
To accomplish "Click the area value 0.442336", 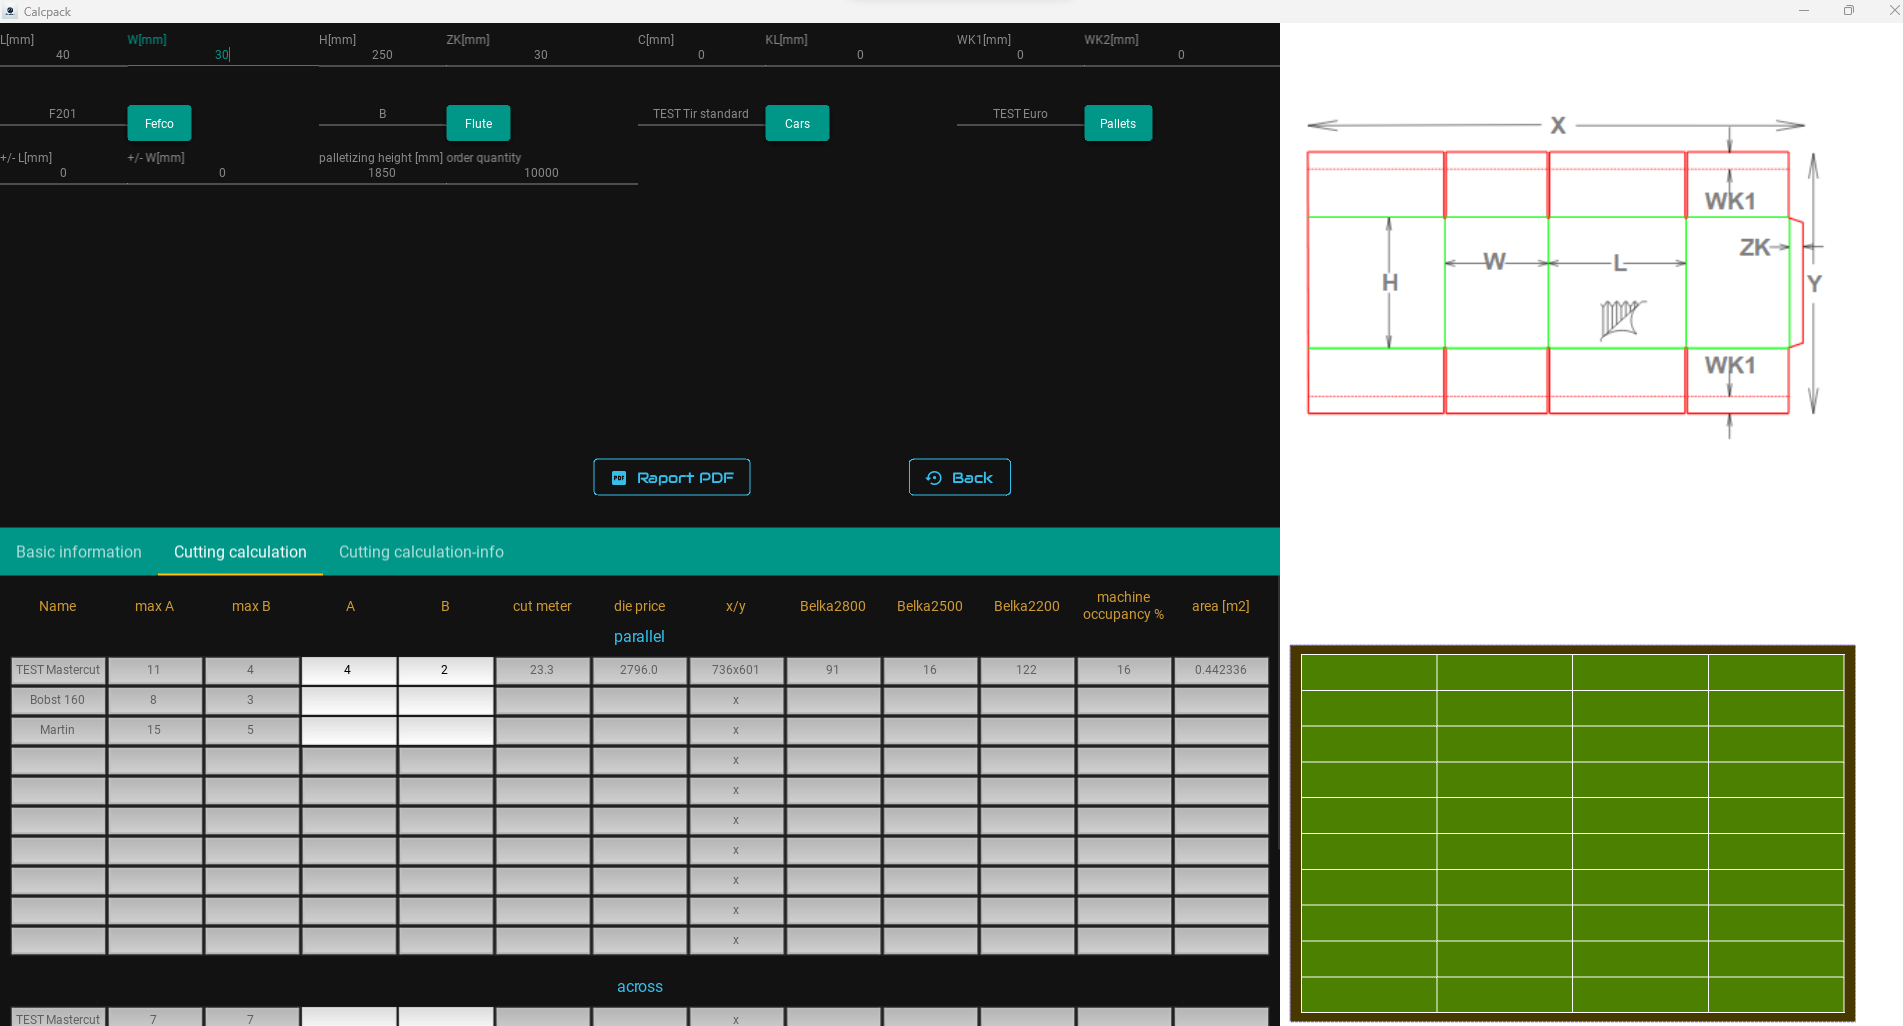I will click(1221, 670).
